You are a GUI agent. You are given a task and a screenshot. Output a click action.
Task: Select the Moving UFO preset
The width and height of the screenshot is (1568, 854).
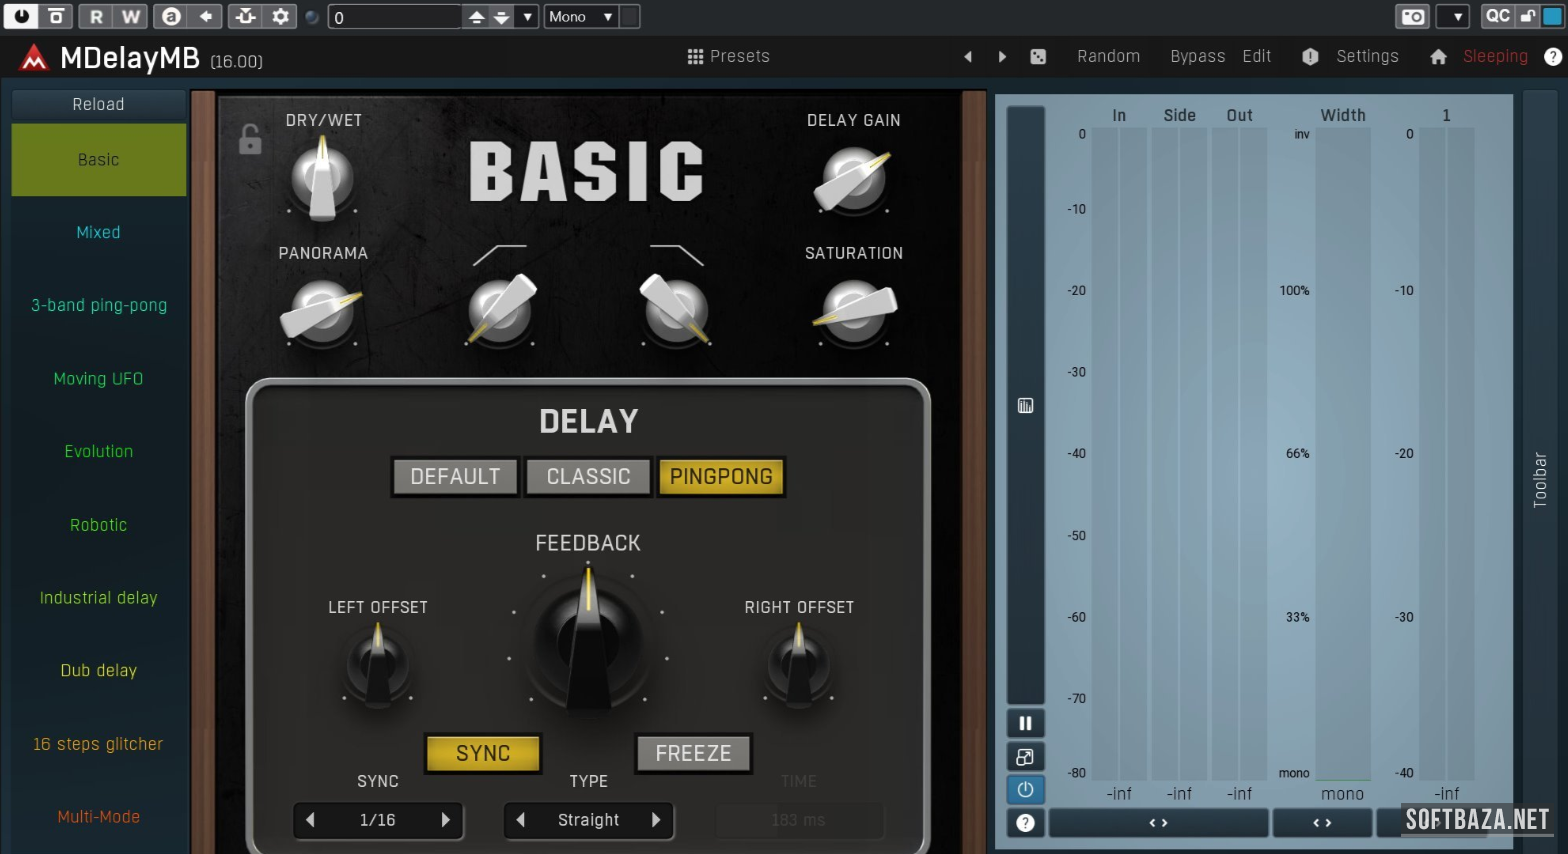(98, 379)
